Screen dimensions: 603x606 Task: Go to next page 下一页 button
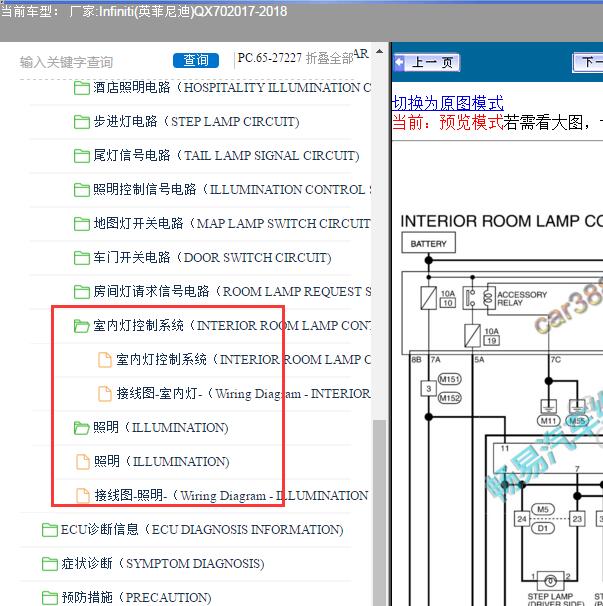[x=588, y=62]
